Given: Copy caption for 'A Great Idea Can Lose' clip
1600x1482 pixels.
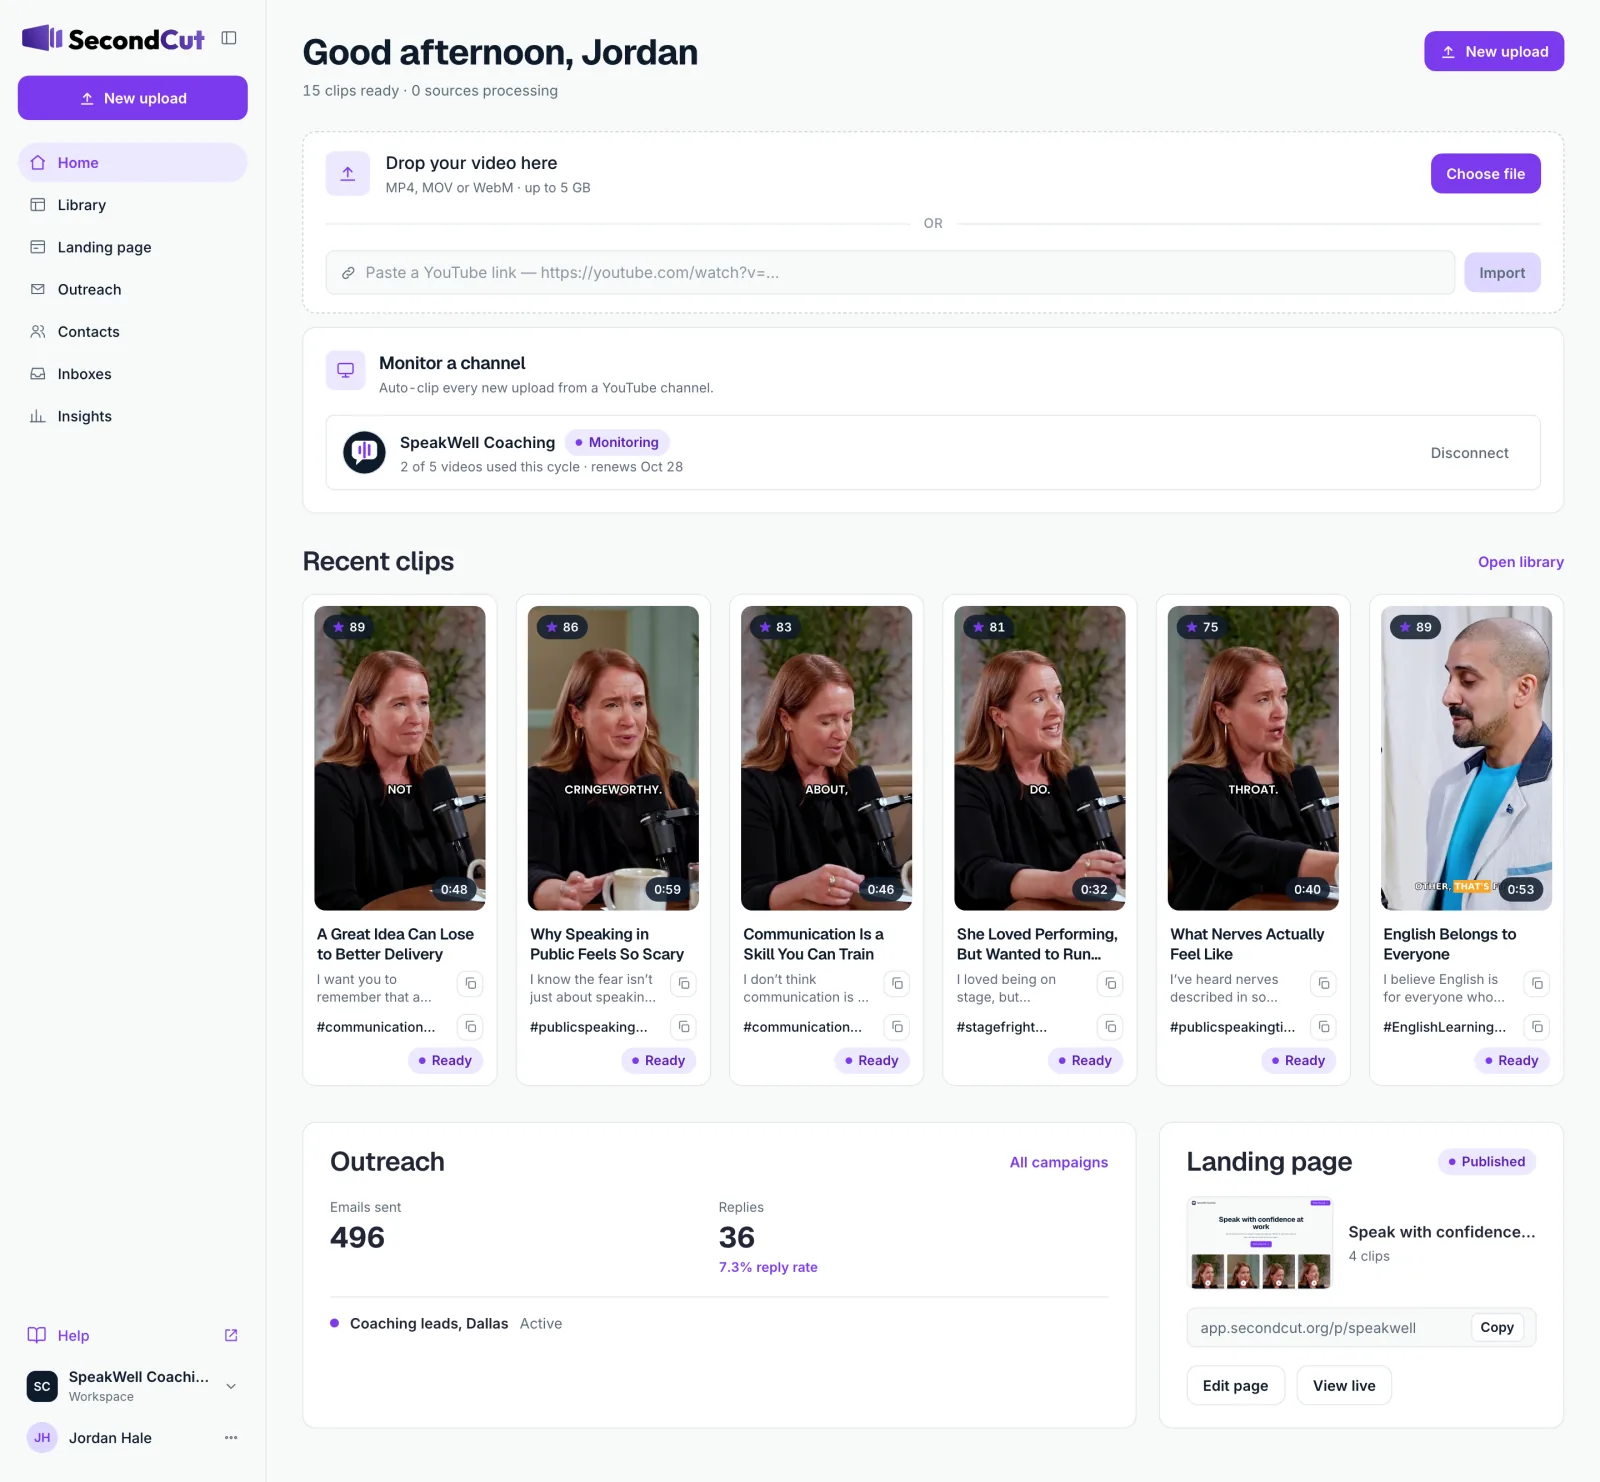Looking at the screenshot, I should click(x=470, y=984).
